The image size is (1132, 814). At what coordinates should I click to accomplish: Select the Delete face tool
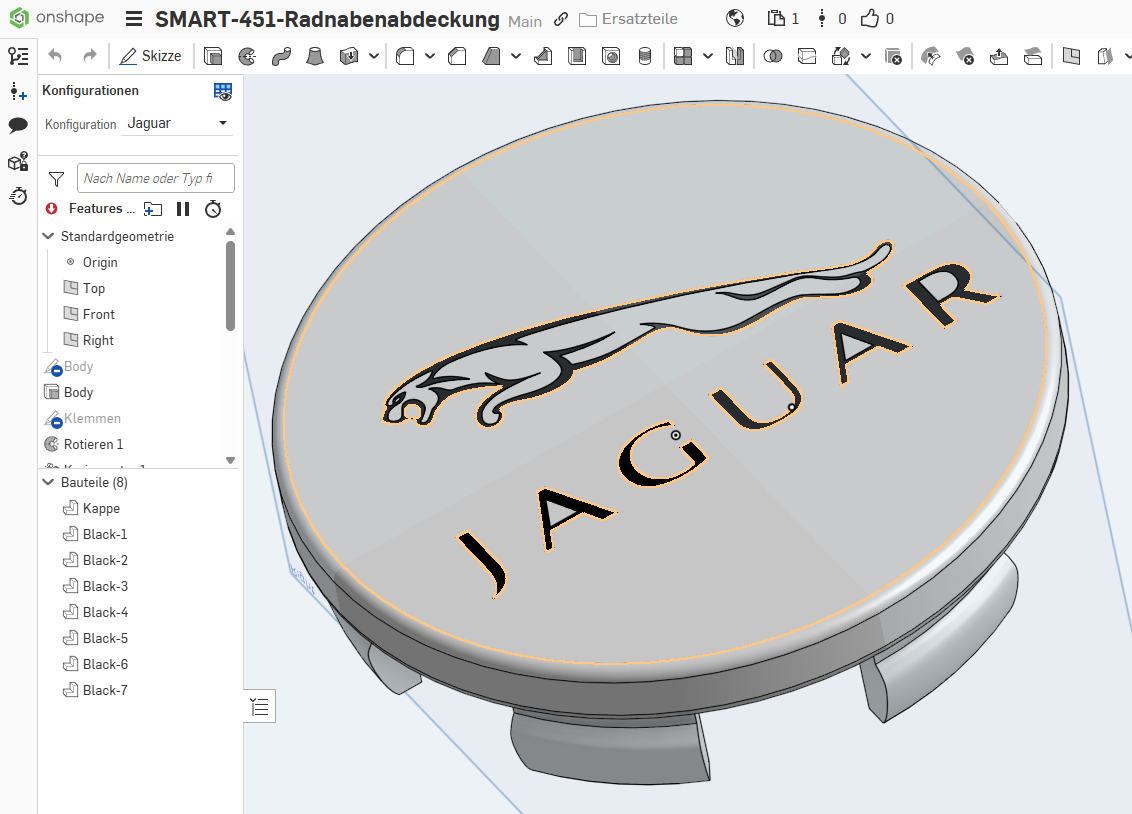tap(965, 56)
